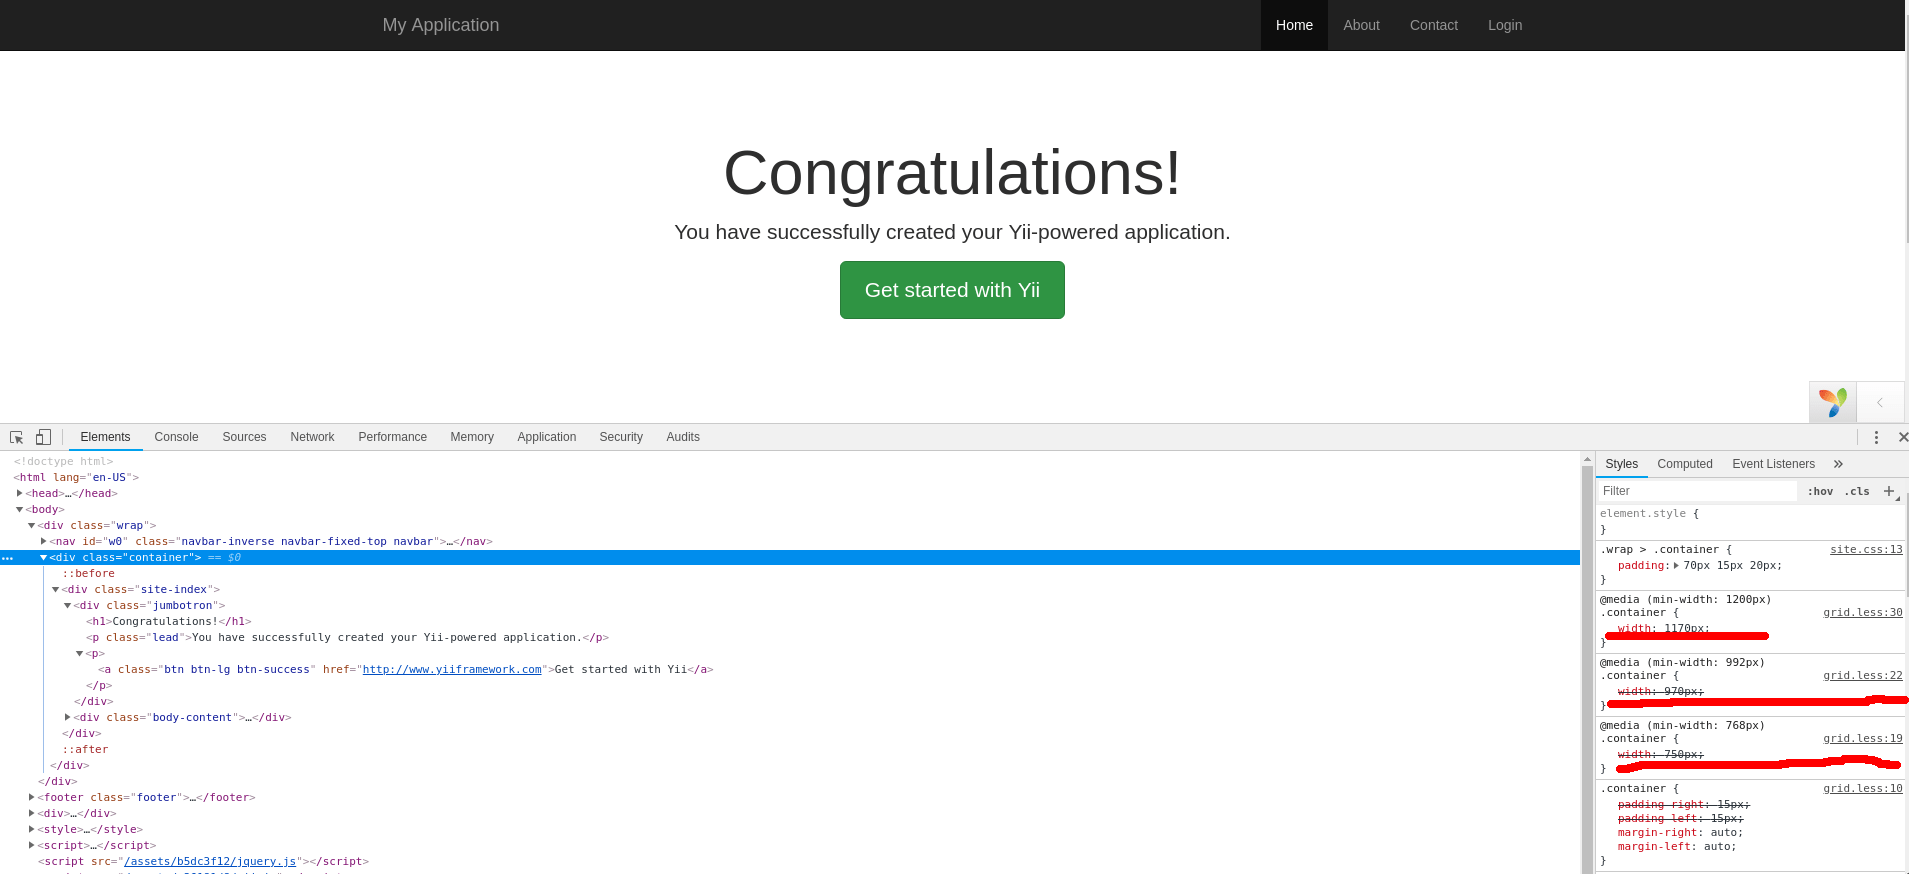Open the Audits tab

click(x=683, y=437)
